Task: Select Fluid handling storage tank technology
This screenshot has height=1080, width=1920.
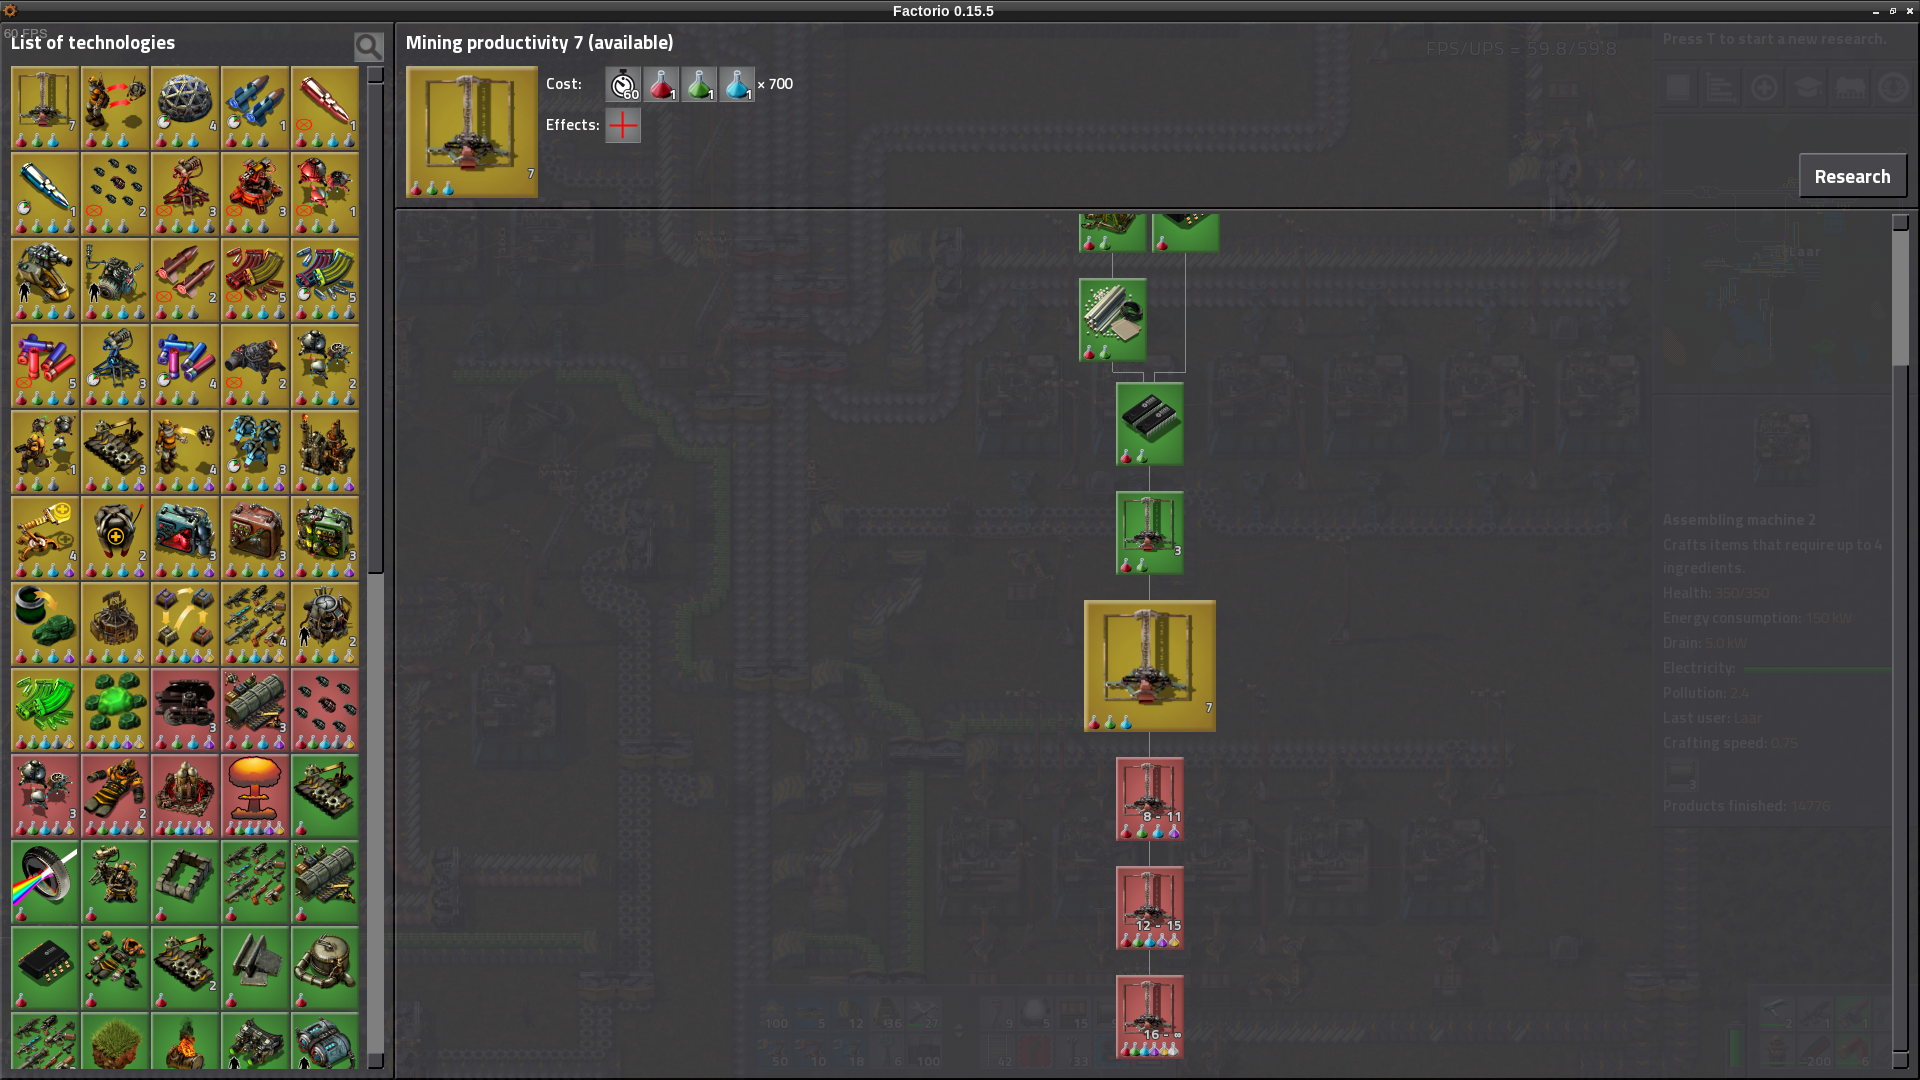Action: [325, 968]
